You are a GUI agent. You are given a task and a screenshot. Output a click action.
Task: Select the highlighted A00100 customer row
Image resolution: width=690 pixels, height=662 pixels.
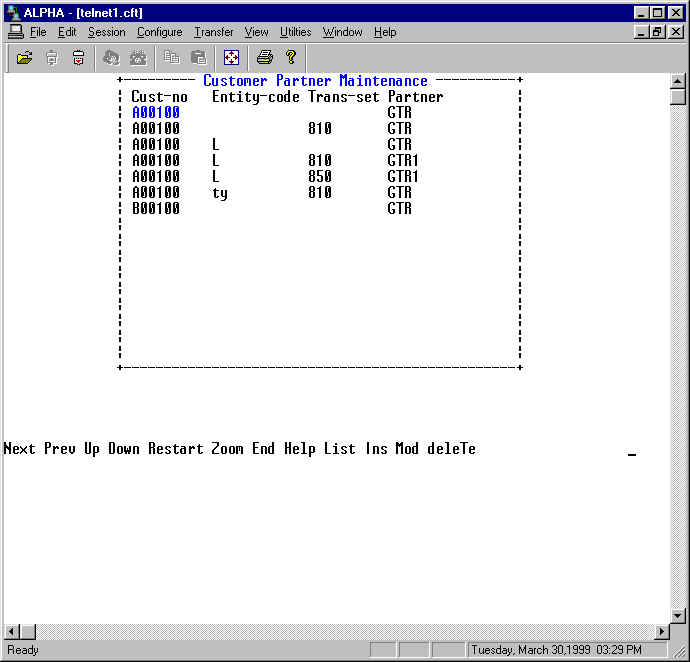tap(156, 113)
